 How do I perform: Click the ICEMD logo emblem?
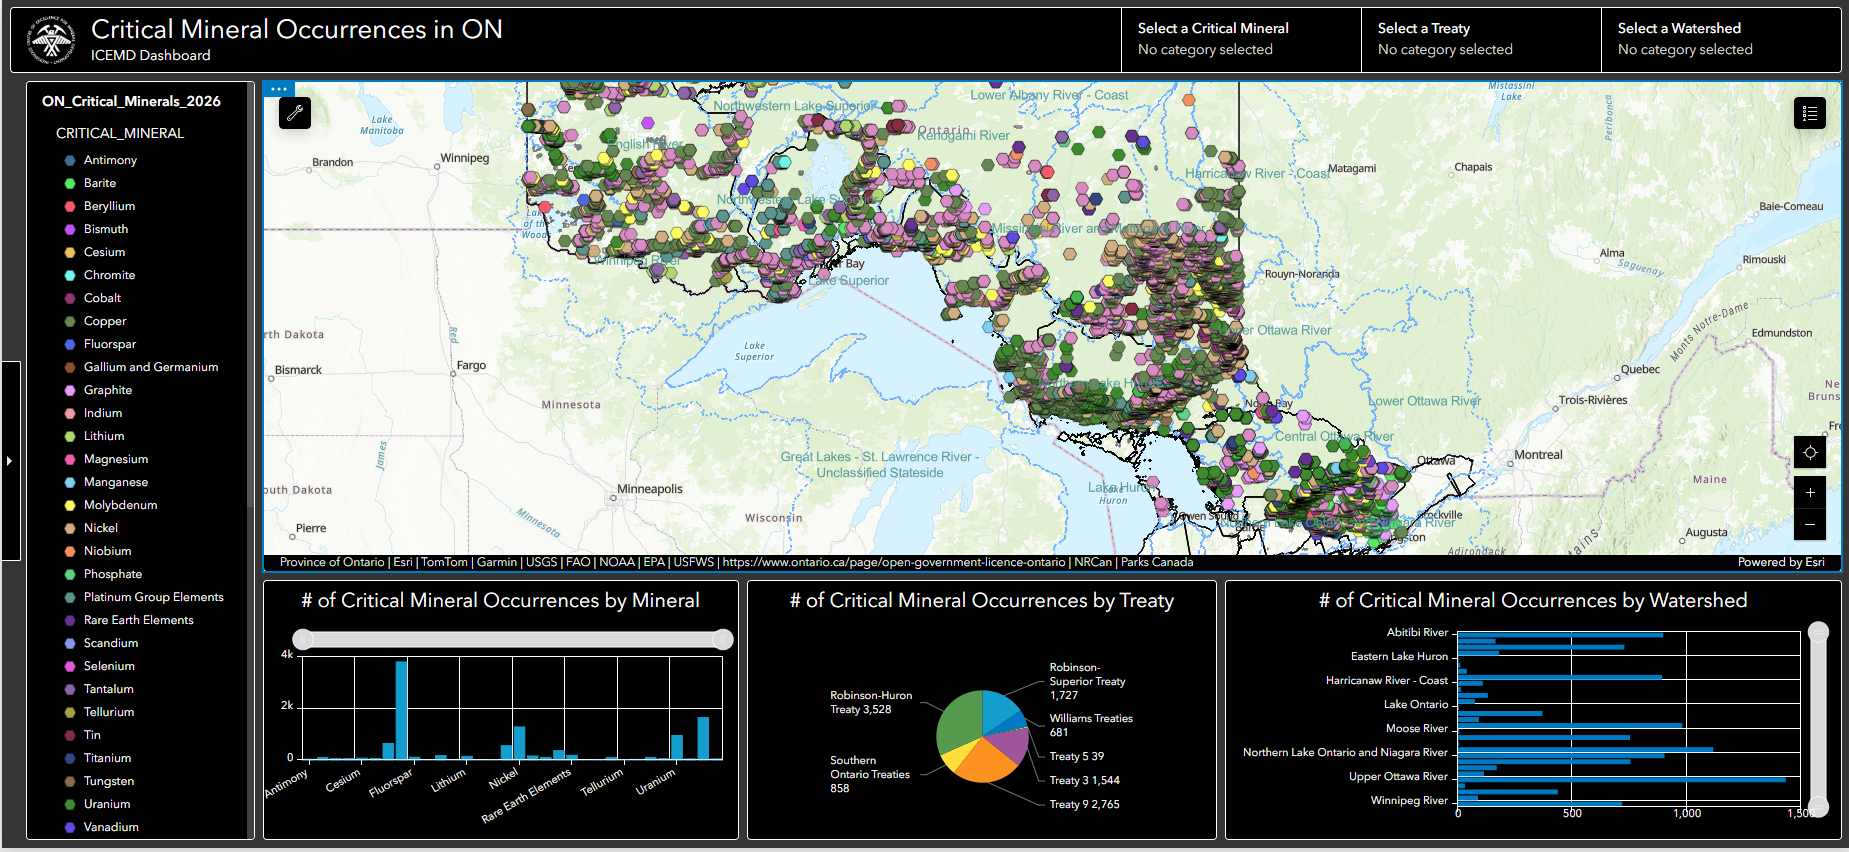[51, 41]
